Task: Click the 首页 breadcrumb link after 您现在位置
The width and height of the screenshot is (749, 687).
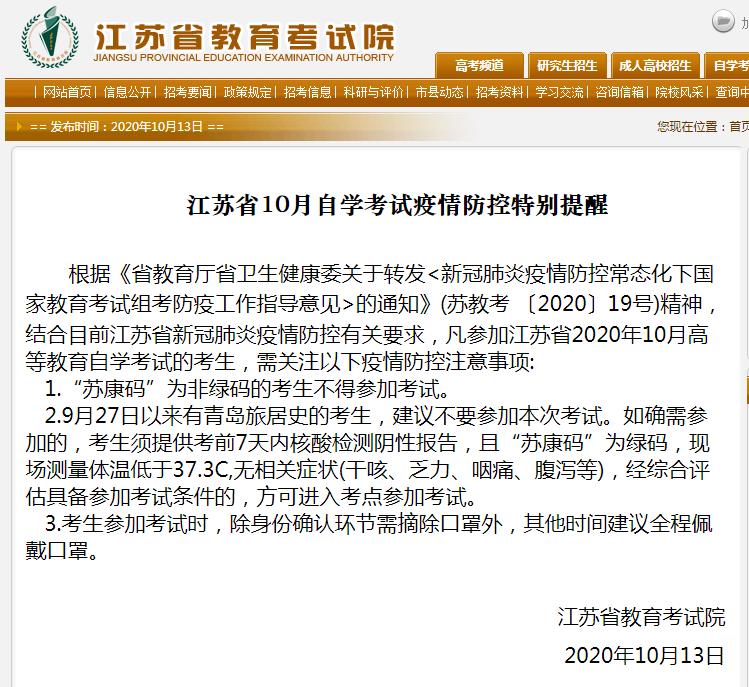Action: click(738, 127)
